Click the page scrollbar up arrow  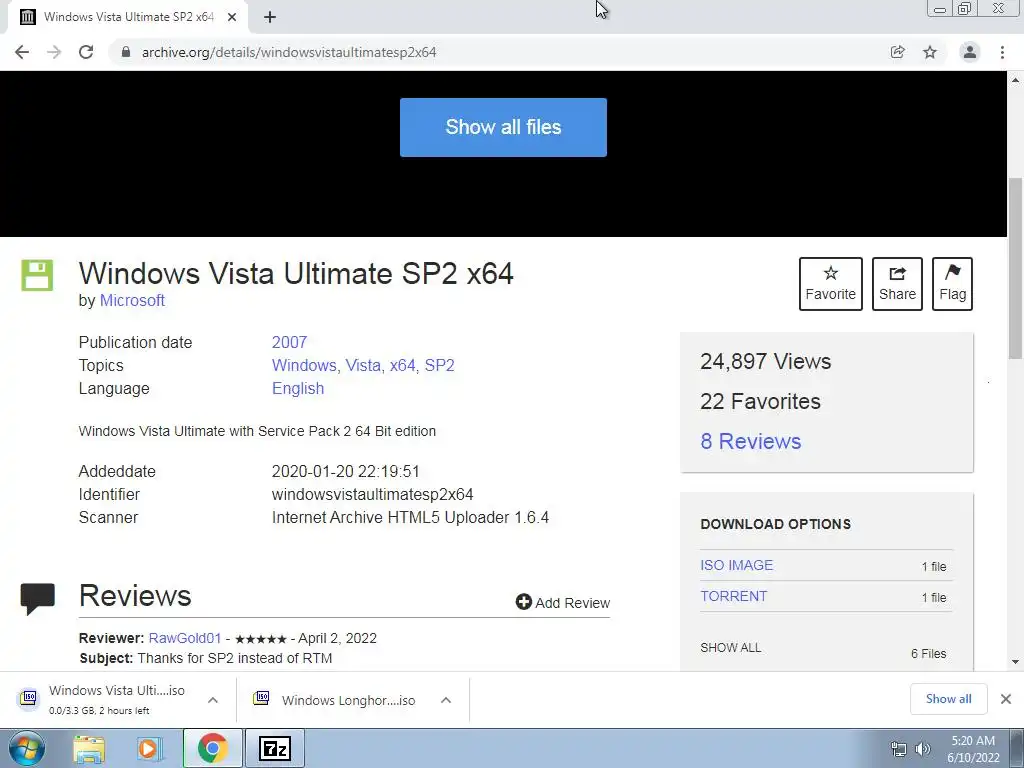pyautogui.click(x=1016, y=80)
